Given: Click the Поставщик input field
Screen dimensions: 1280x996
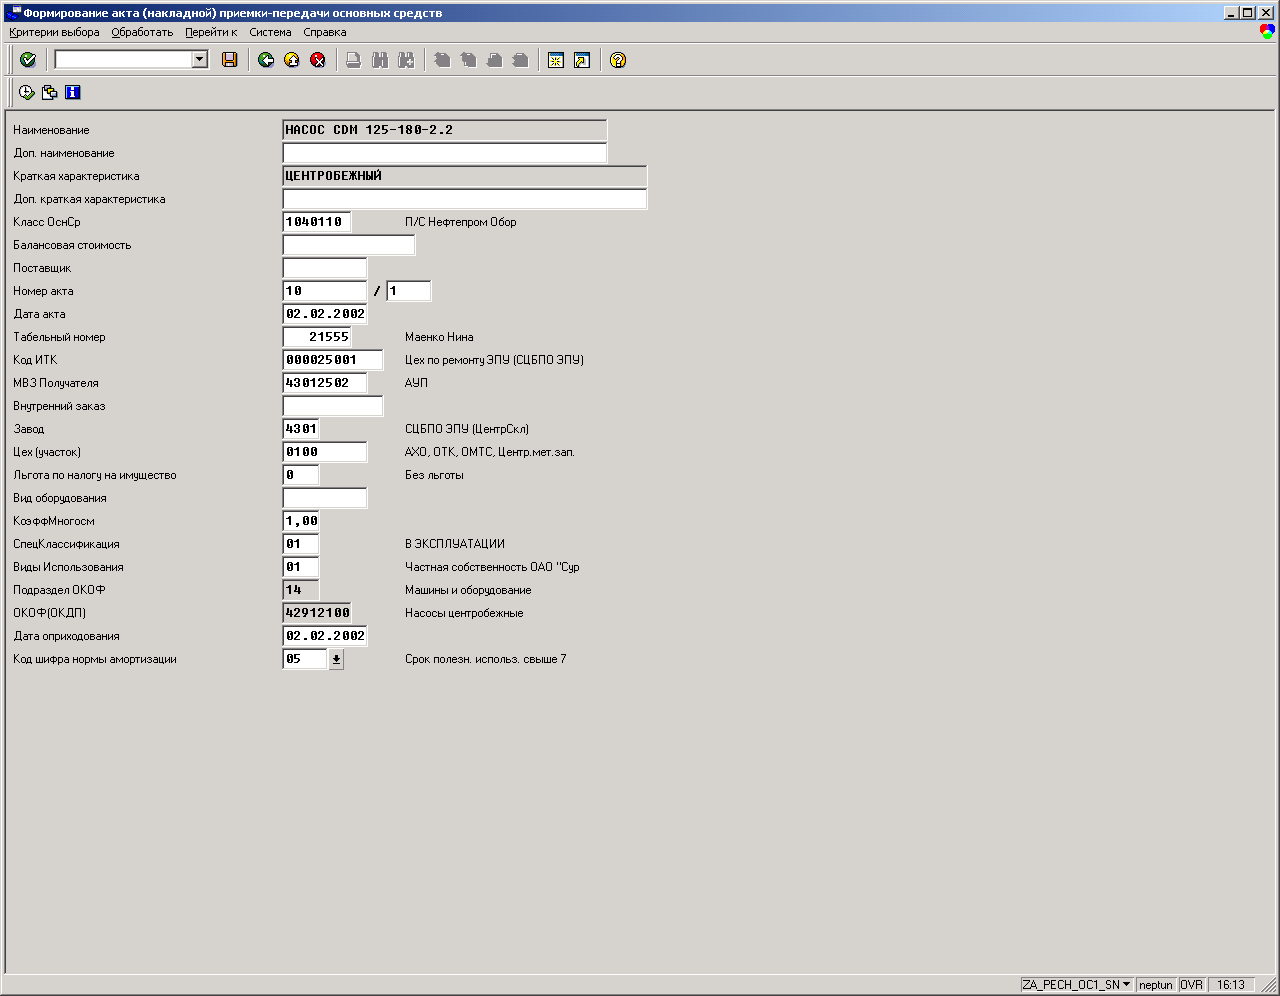Looking at the screenshot, I should tap(325, 268).
